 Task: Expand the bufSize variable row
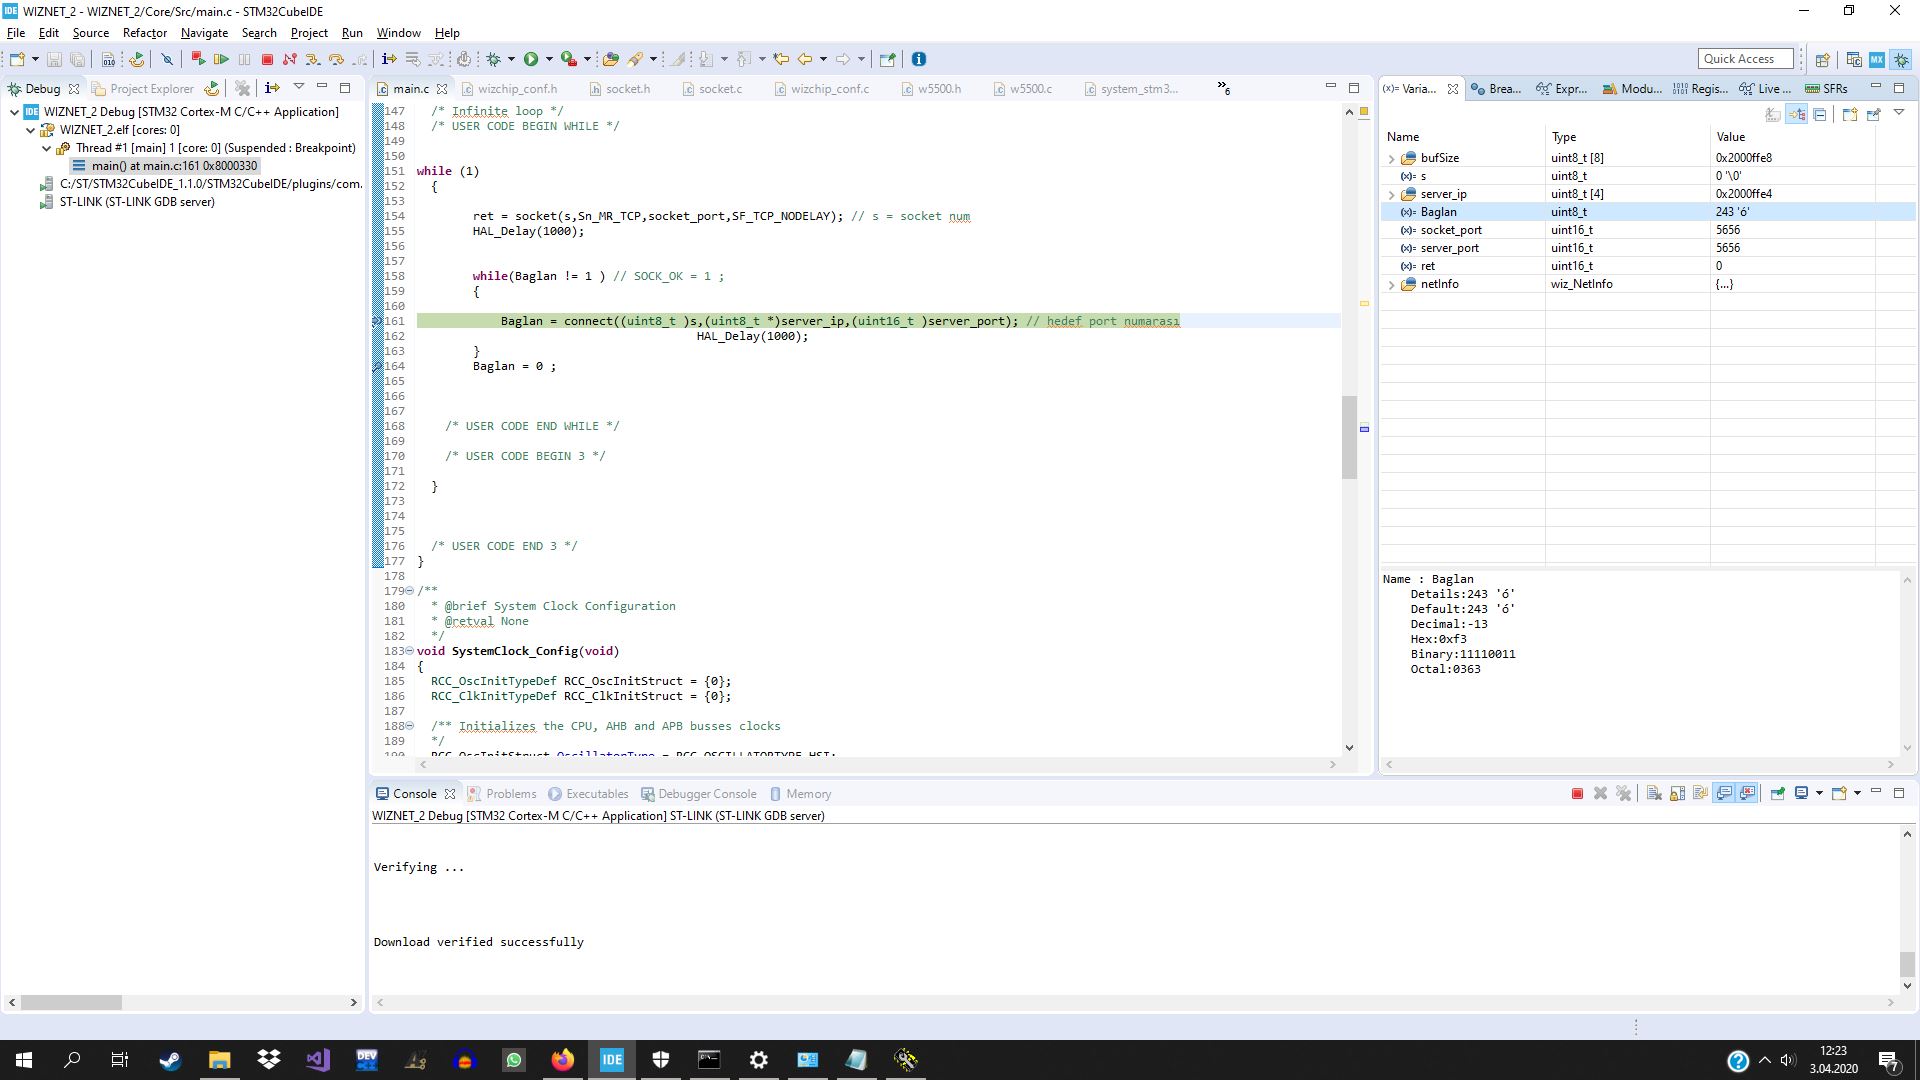pyautogui.click(x=1391, y=159)
